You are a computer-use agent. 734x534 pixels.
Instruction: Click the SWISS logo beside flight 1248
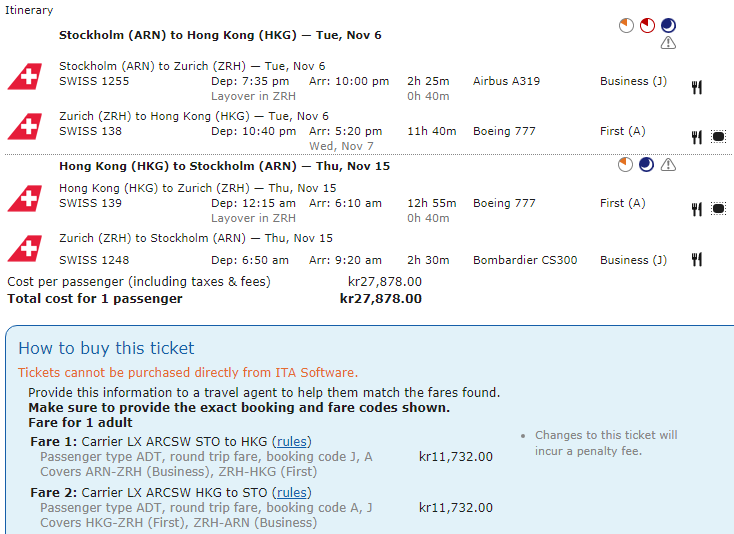[x=25, y=249]
